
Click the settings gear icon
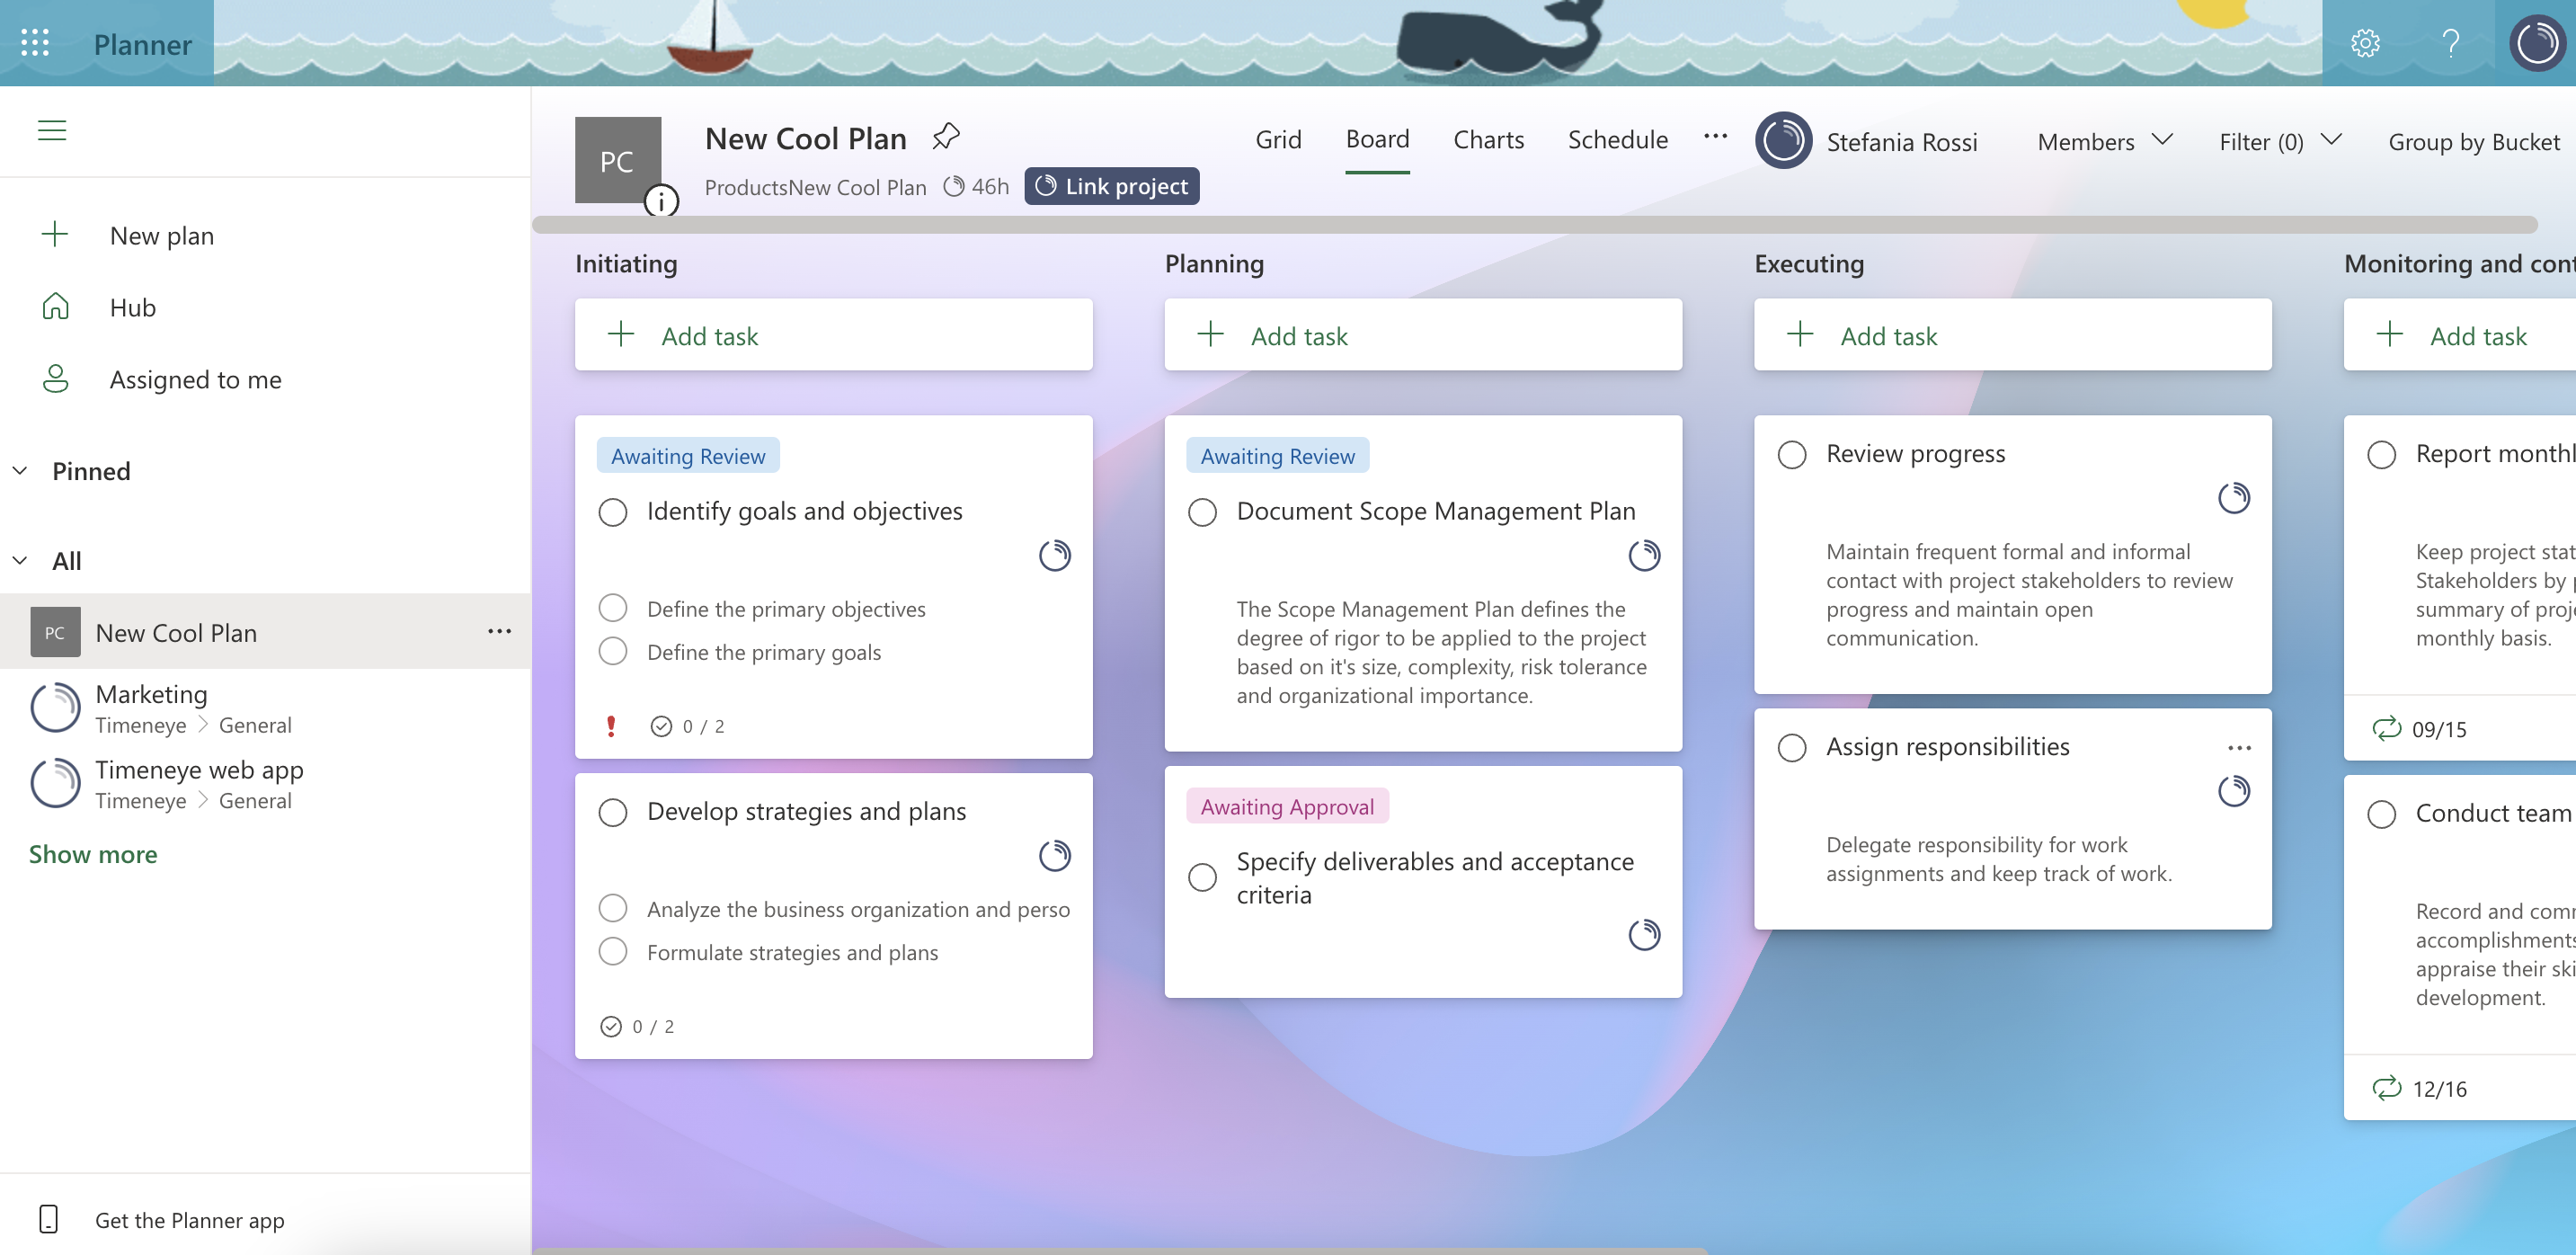[x=2366, y=43]
